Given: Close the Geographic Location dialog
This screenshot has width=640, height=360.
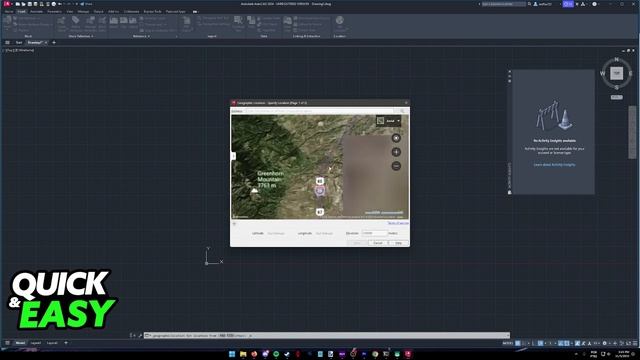Looking at the screenshot, I should pos(406,103).
